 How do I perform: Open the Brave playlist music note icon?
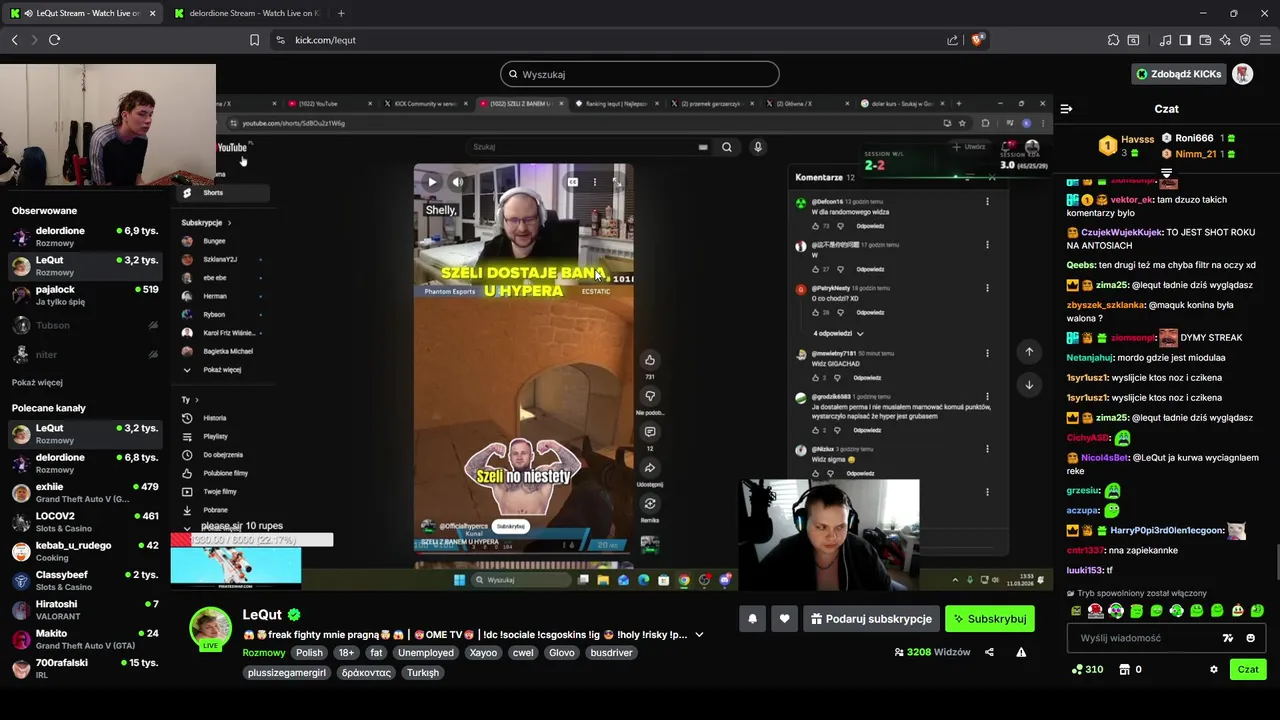point(1166,40)
